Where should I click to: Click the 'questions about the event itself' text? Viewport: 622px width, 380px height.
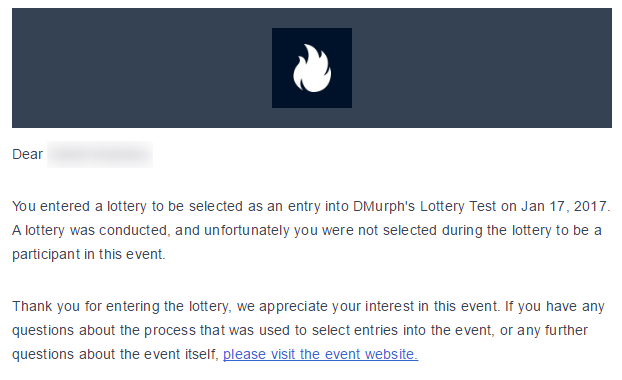click(115, 354)
